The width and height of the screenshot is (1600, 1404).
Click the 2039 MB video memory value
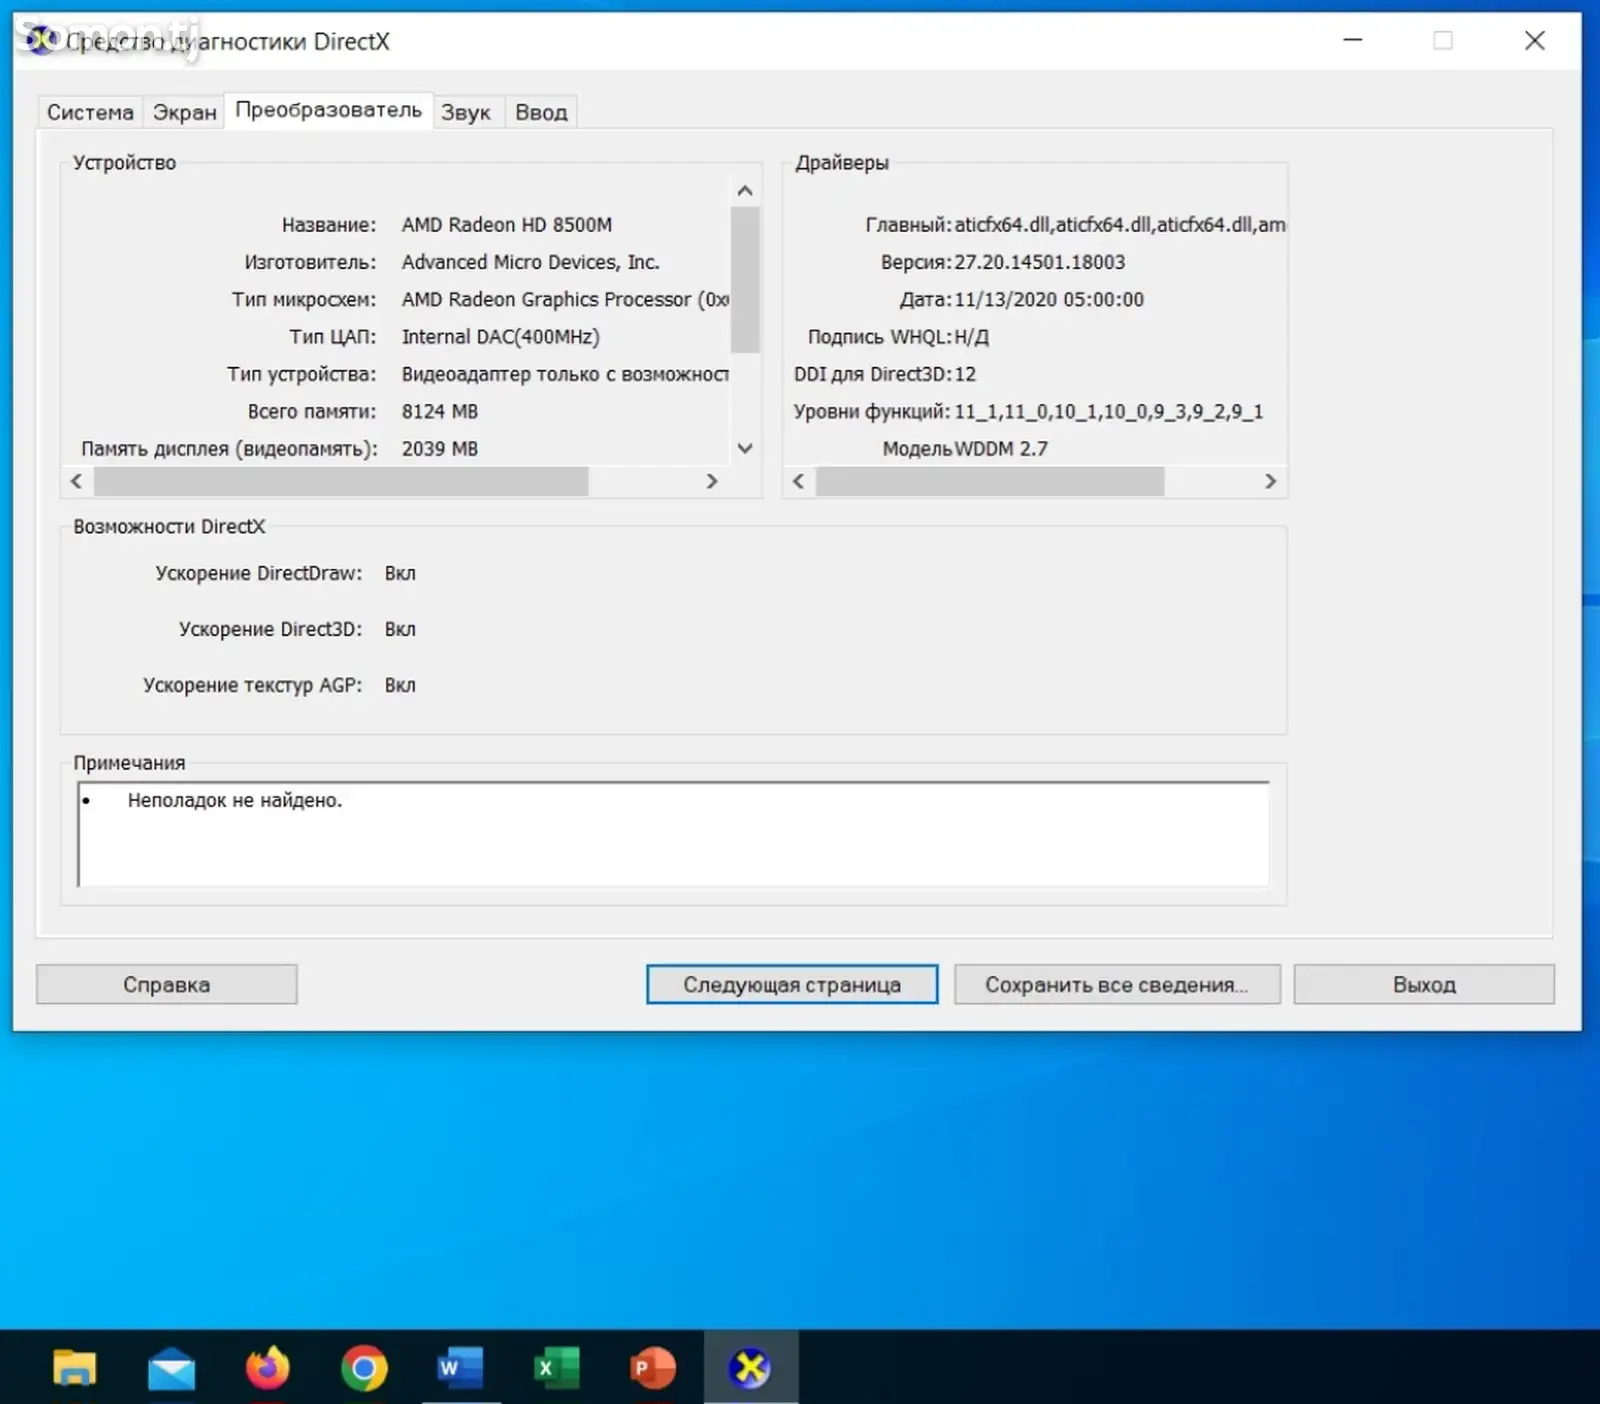[x=440, y=448]
